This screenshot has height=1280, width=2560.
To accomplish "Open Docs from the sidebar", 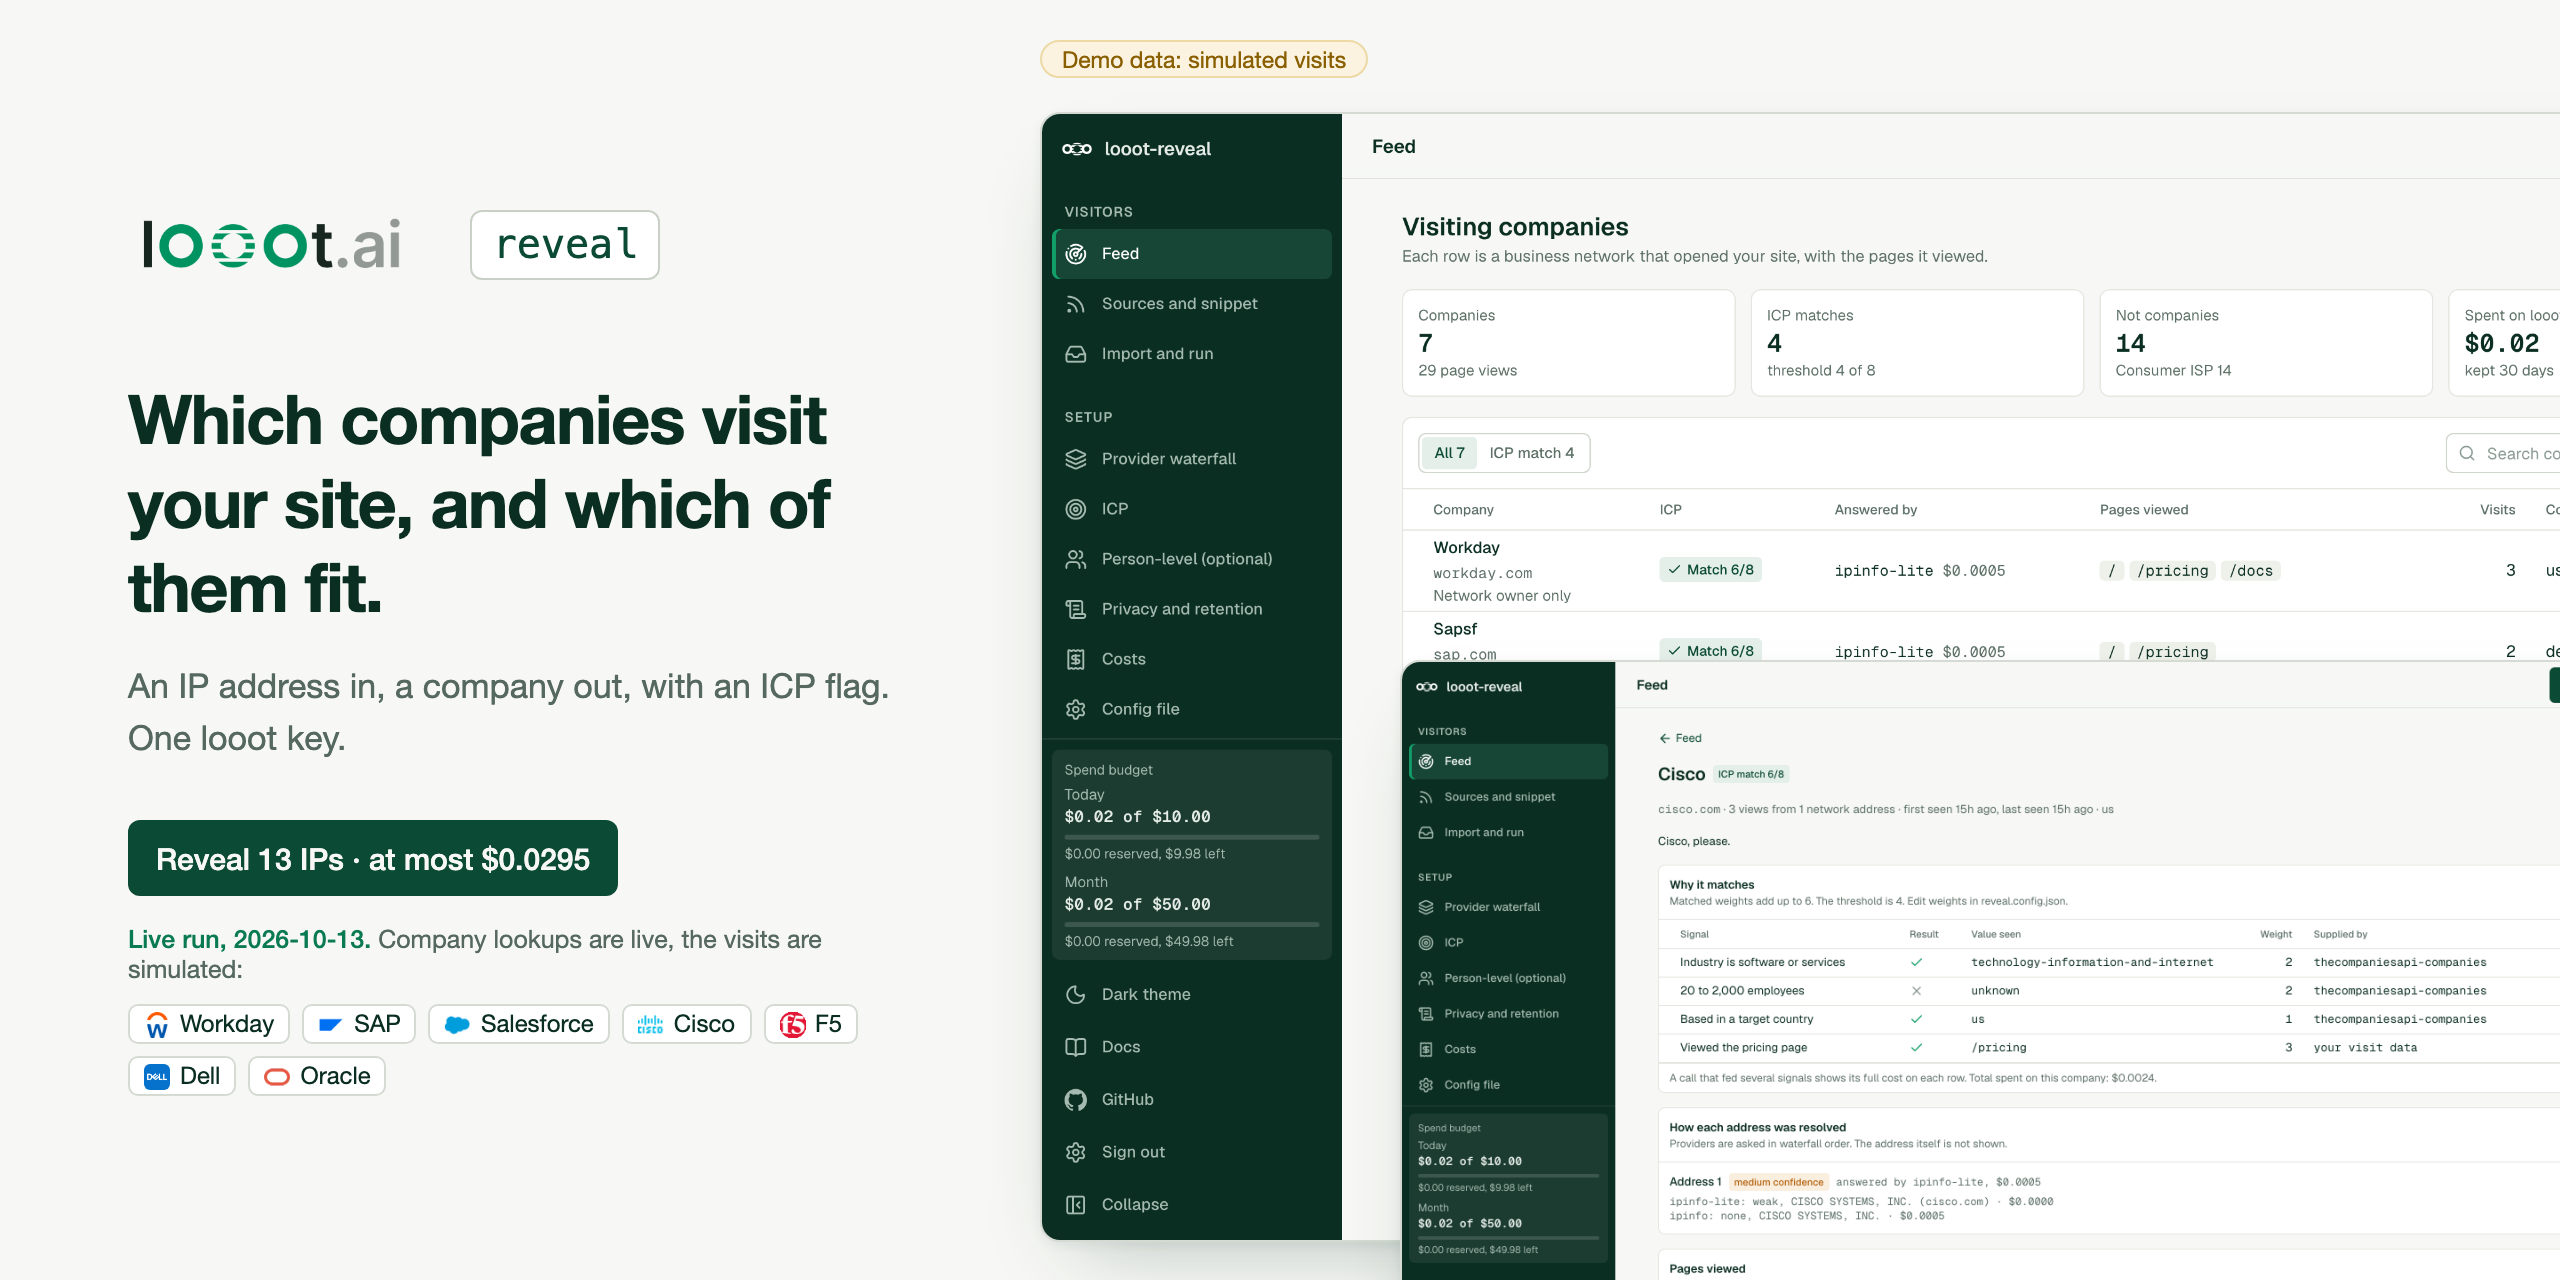I will click(1192, 1047).
